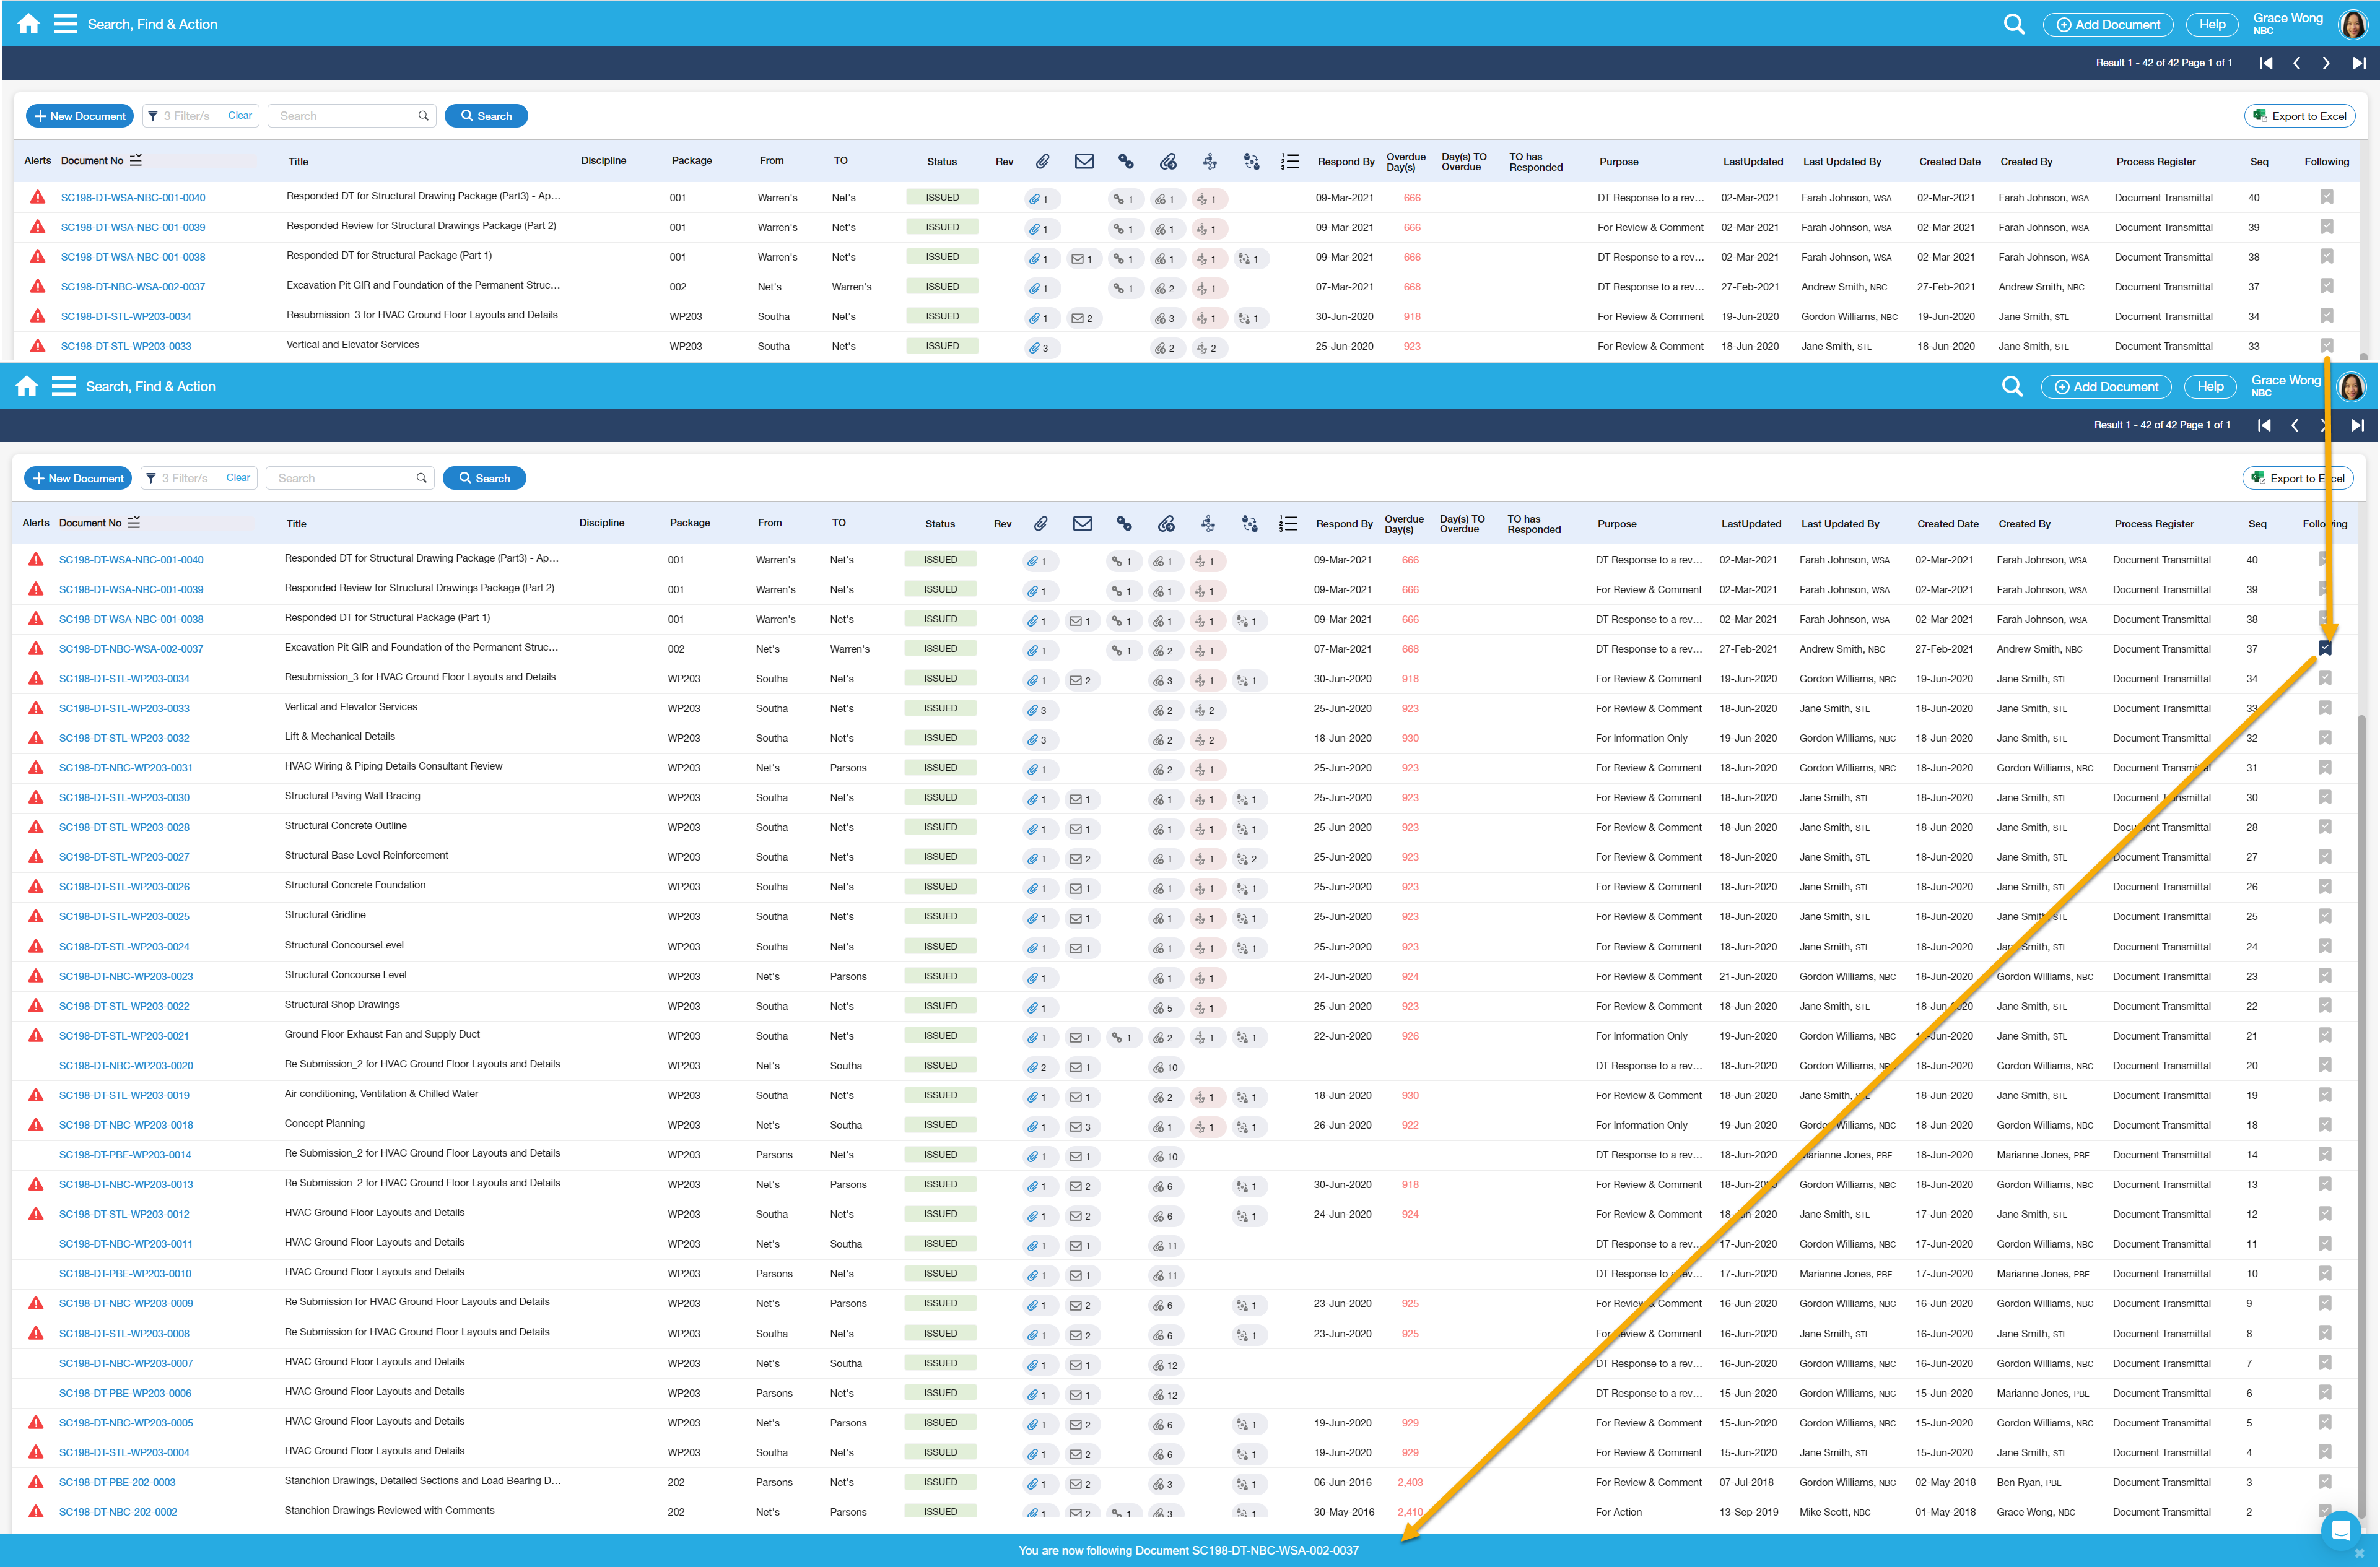2380x1567 pixels.
Task: Go to last page of results
Action: coord(2358,63)
